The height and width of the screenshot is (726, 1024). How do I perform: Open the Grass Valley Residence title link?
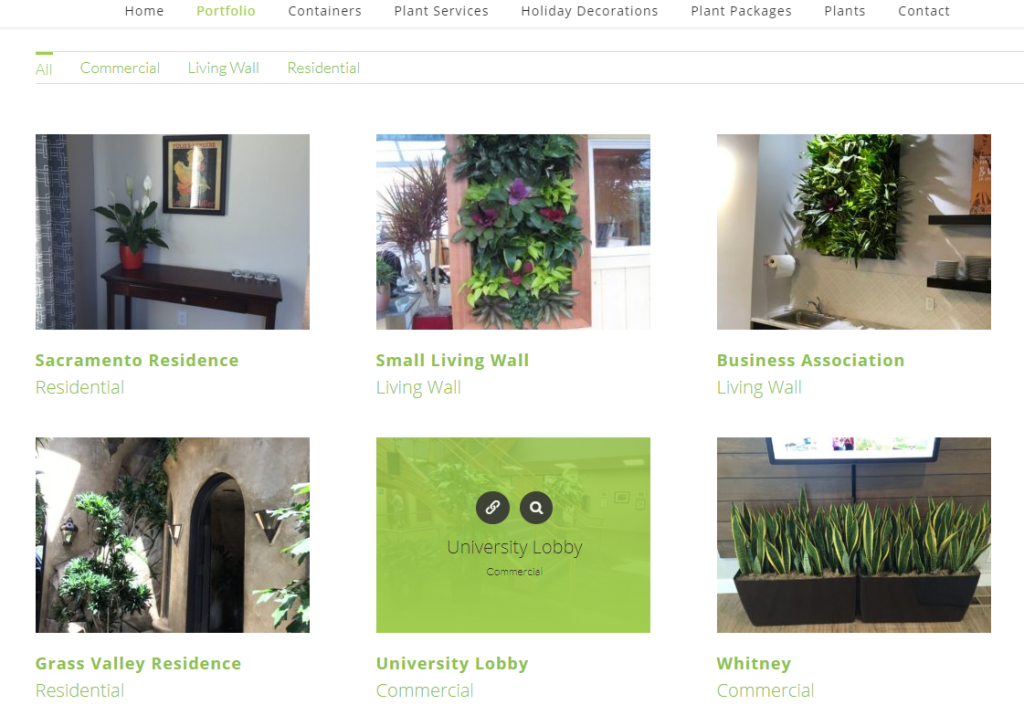coord(138,663)
